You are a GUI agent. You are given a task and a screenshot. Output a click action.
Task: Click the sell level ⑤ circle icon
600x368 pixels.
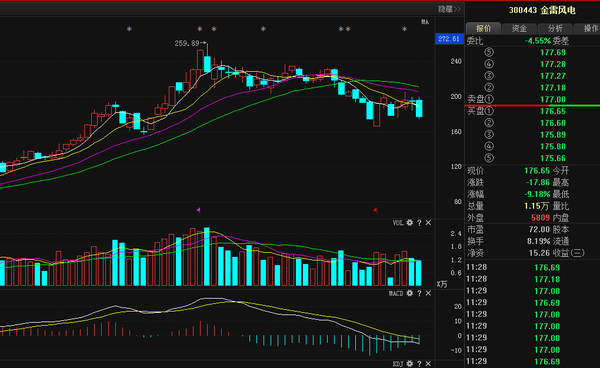click(489, 52)
